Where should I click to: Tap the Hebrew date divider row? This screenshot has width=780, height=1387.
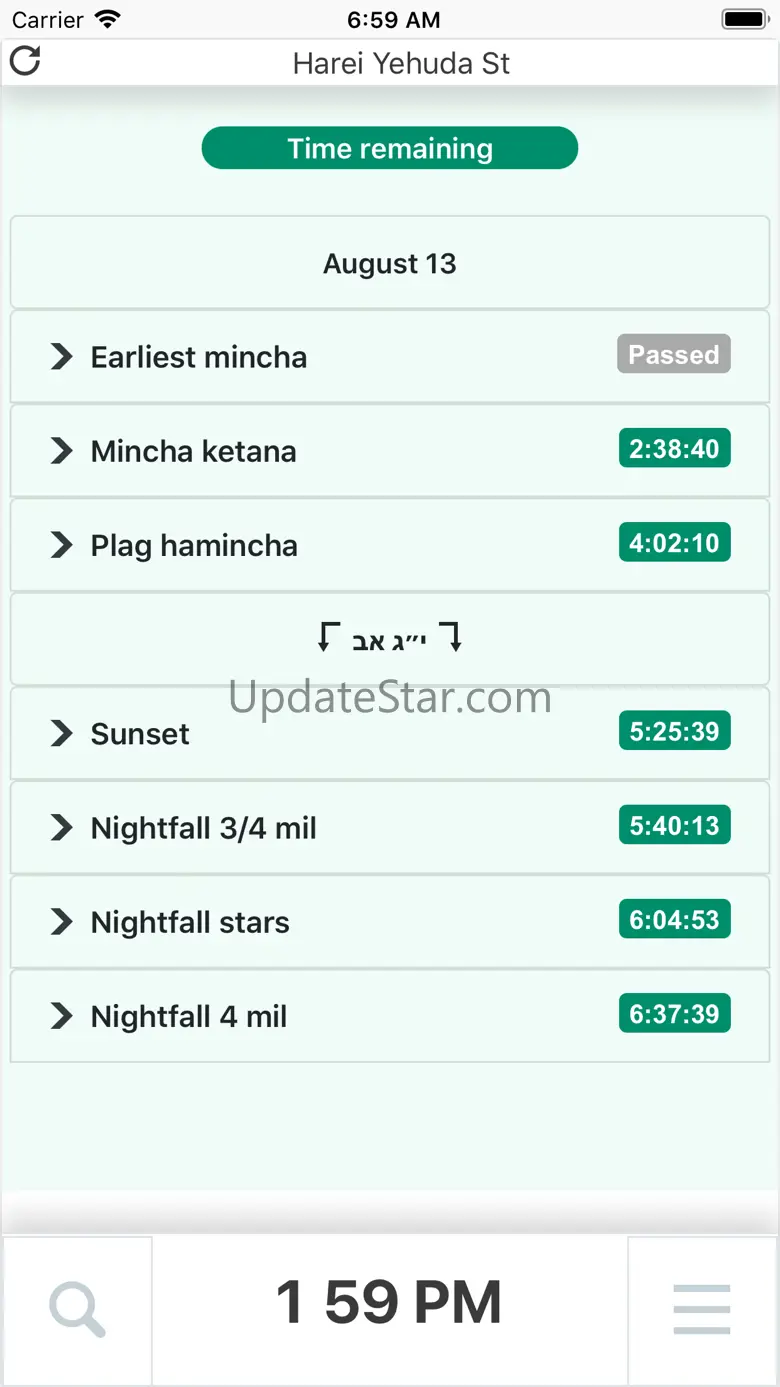[390, 639]
